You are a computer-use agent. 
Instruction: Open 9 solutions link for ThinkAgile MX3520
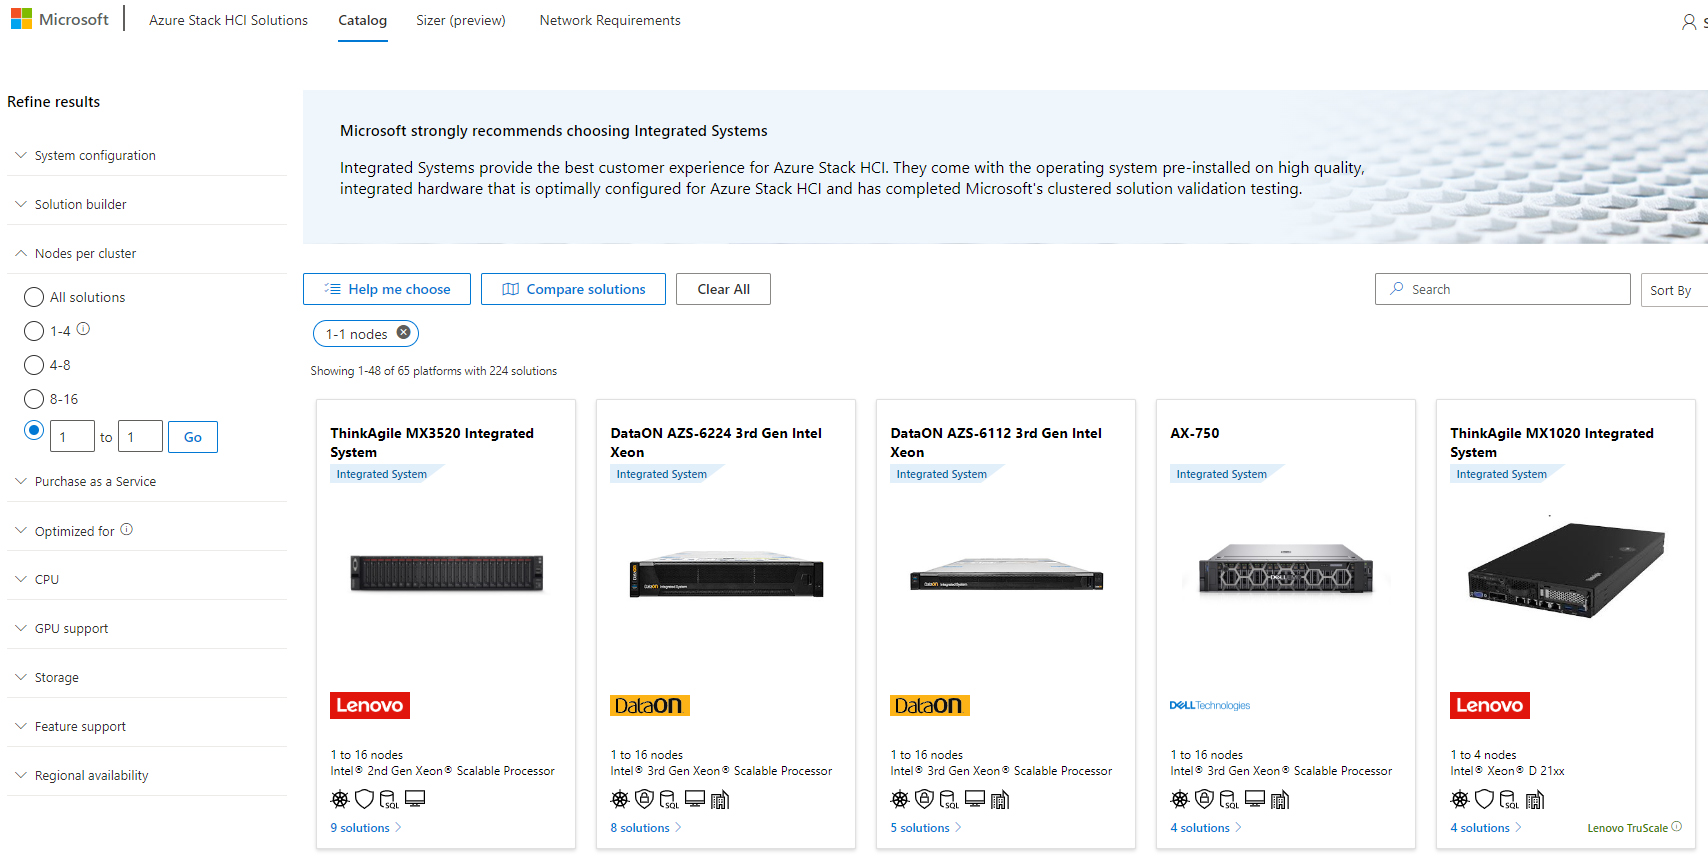point(366,827)
